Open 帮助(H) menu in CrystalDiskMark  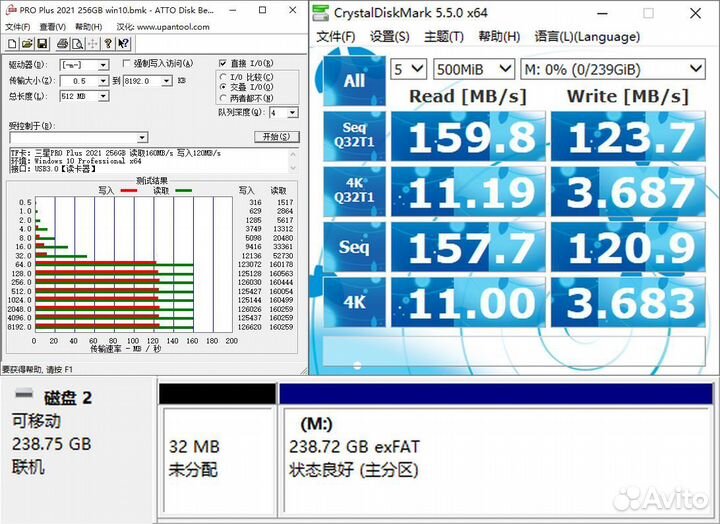click(499, 36)
